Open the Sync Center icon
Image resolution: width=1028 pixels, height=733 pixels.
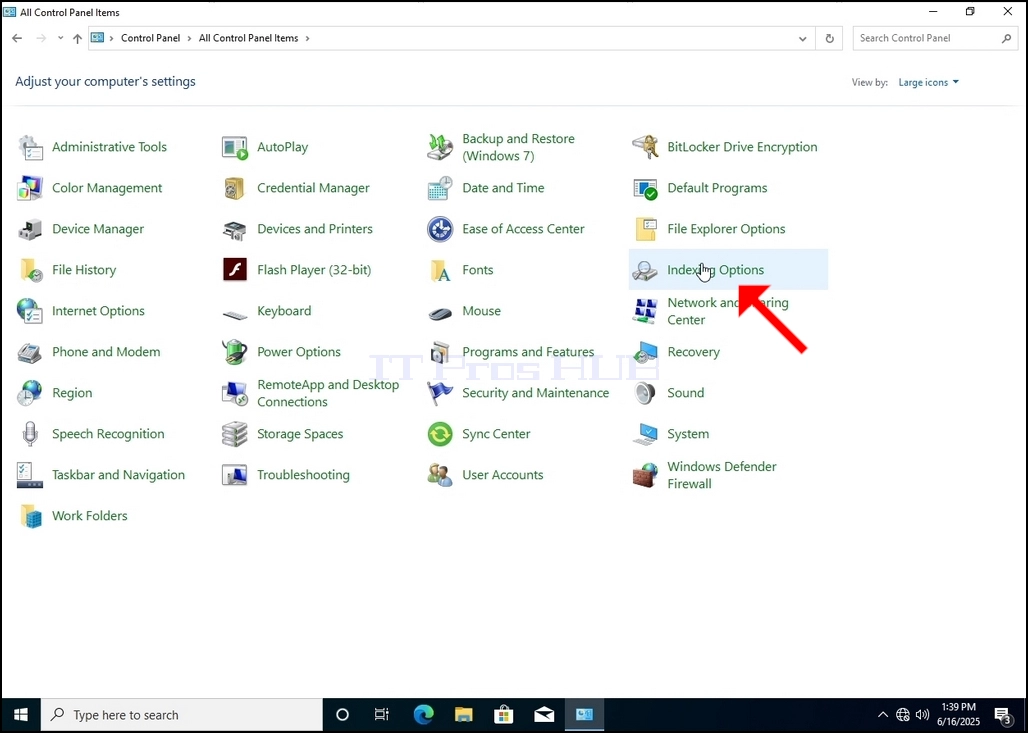point(440,434)
